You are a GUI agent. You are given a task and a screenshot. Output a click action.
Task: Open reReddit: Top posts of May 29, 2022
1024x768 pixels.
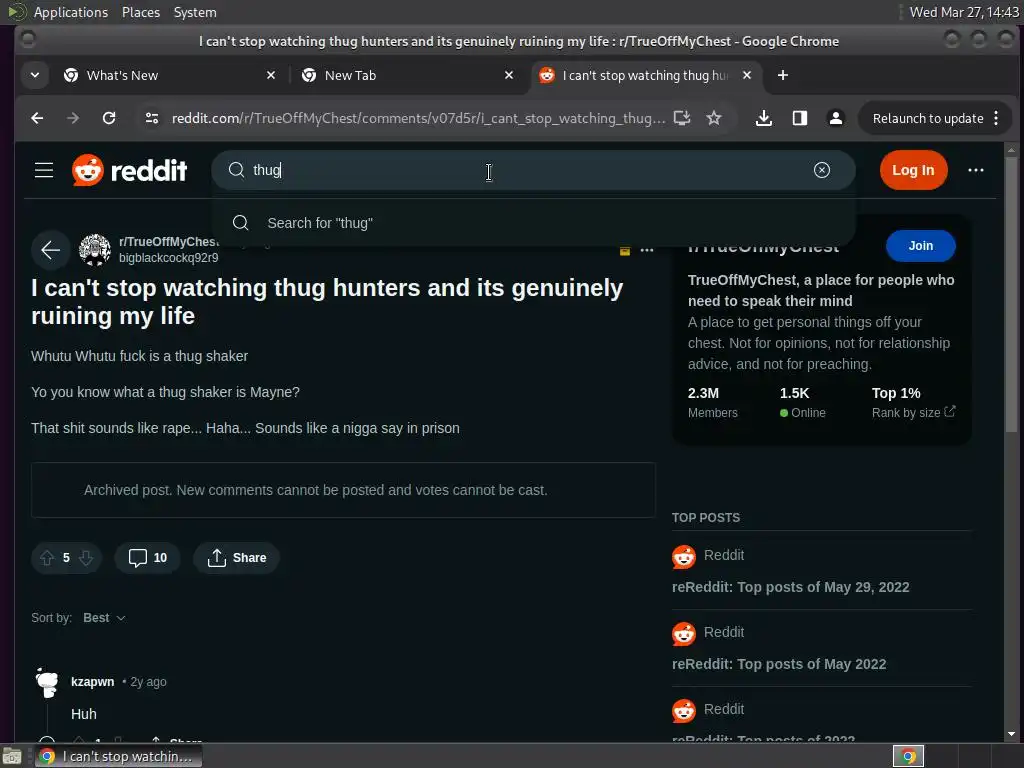click(790, 587)
